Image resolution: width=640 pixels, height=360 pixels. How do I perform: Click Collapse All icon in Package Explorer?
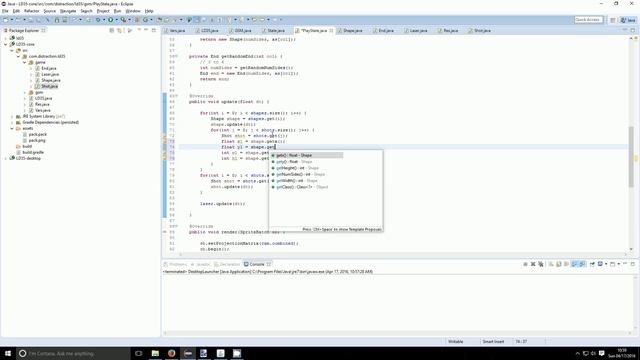(112, 30)
